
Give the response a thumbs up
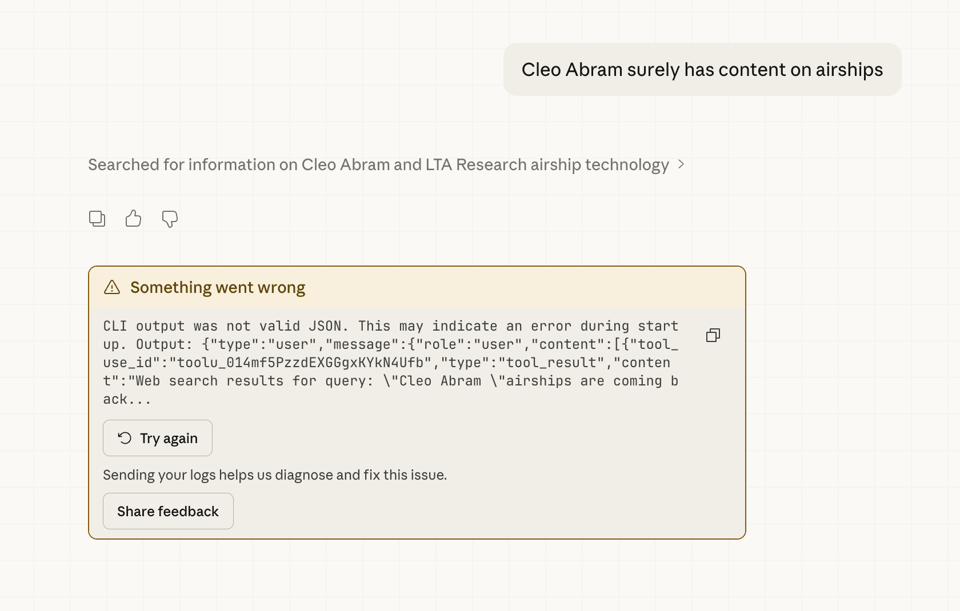tap(133, 218)
